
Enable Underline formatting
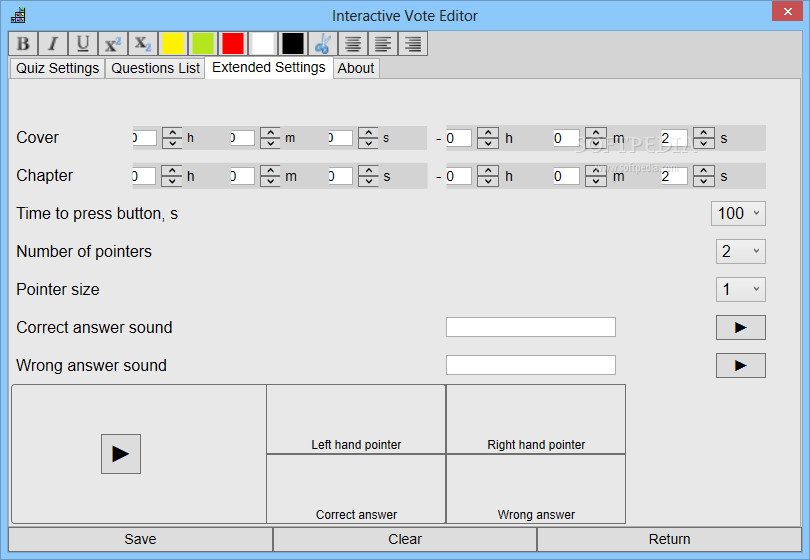83,43
